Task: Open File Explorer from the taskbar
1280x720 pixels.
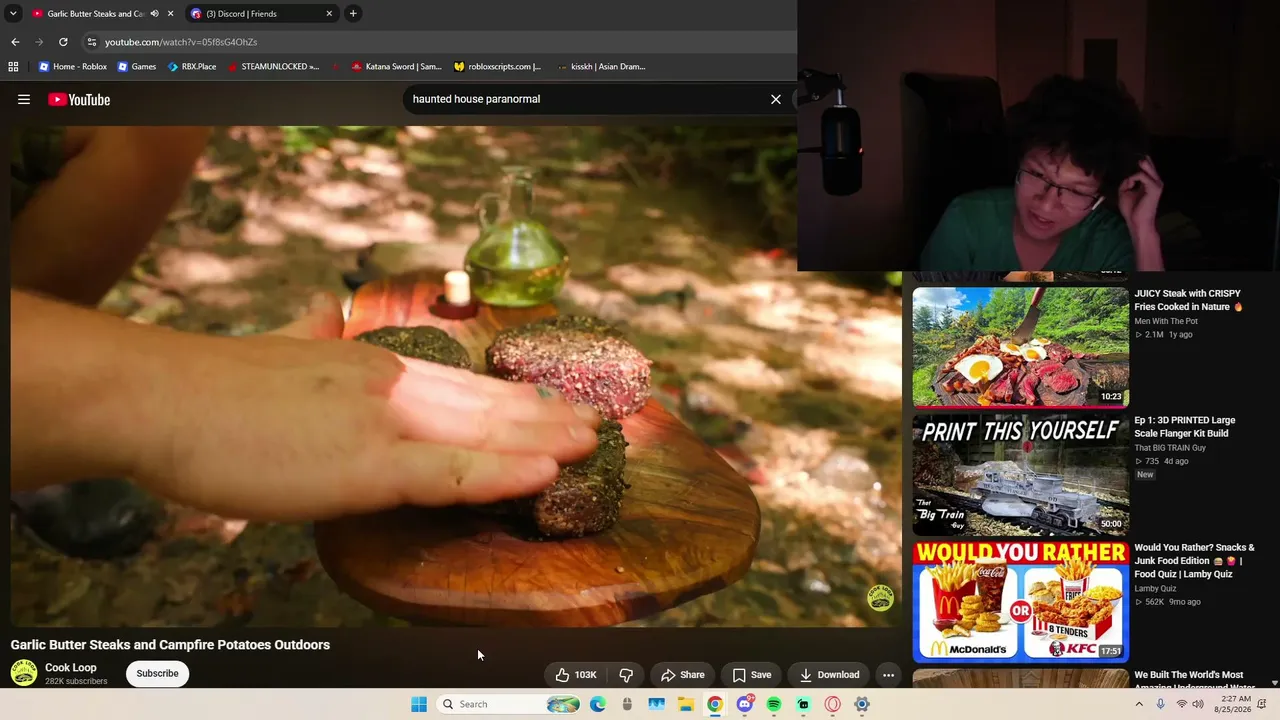Action: tap(686, 704)
